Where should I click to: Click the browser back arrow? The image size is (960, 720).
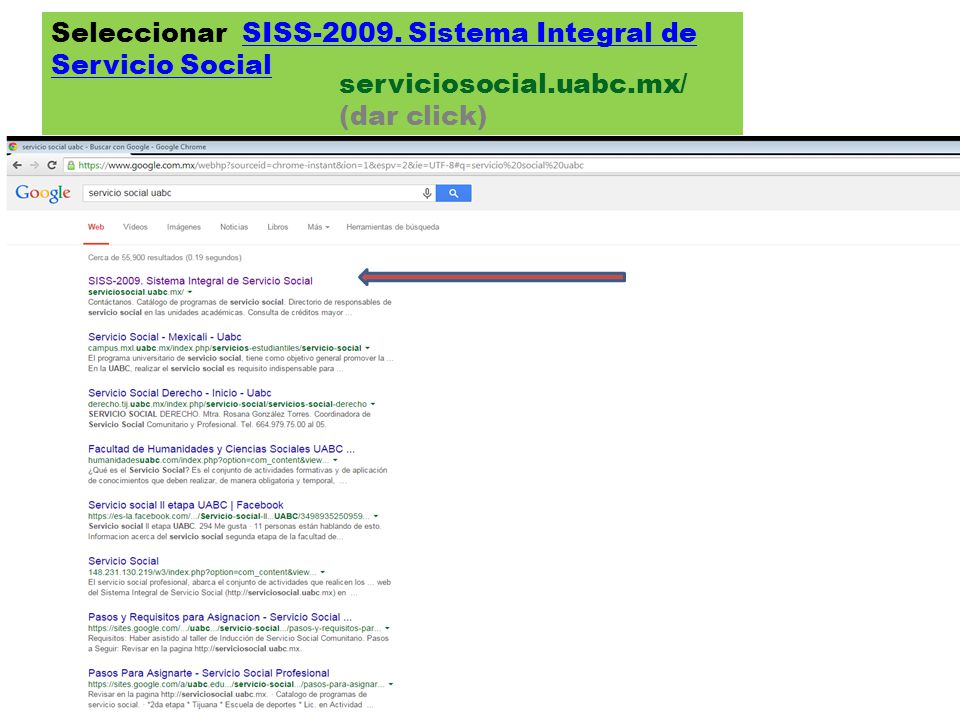tap(17, 165)
